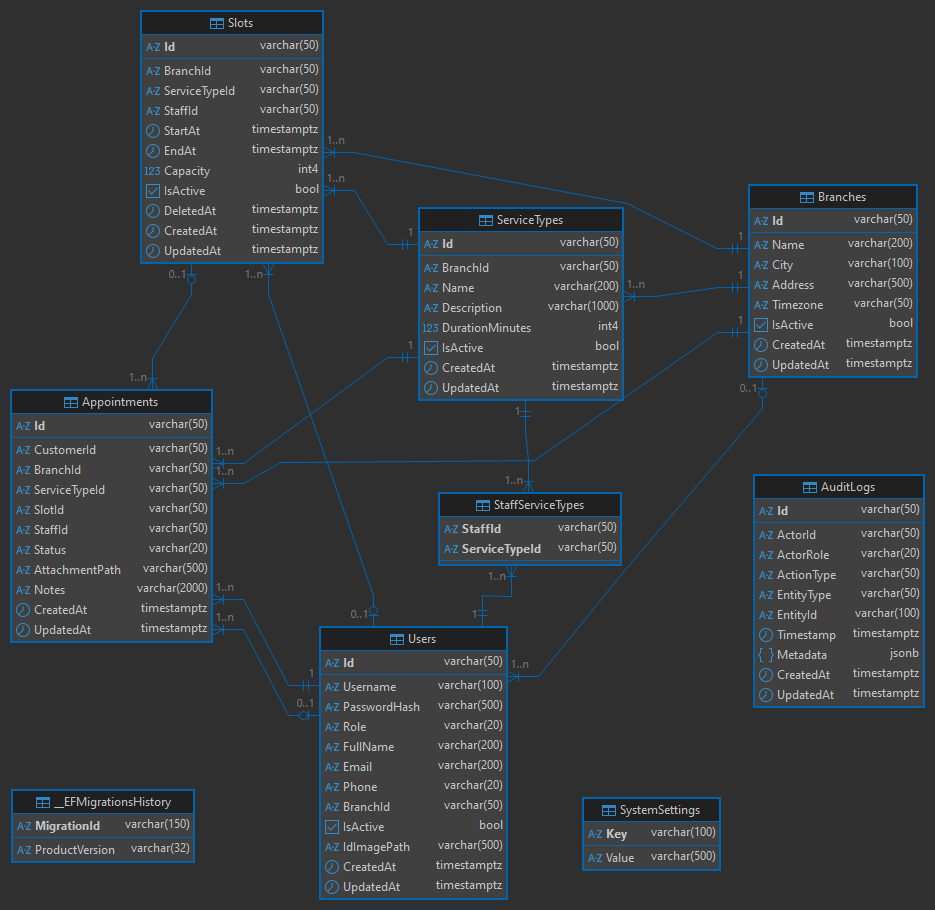This screenshot has height=910, width=935.
Task: Click checkbox icon beside Branches IsActive
Action: 761,325
